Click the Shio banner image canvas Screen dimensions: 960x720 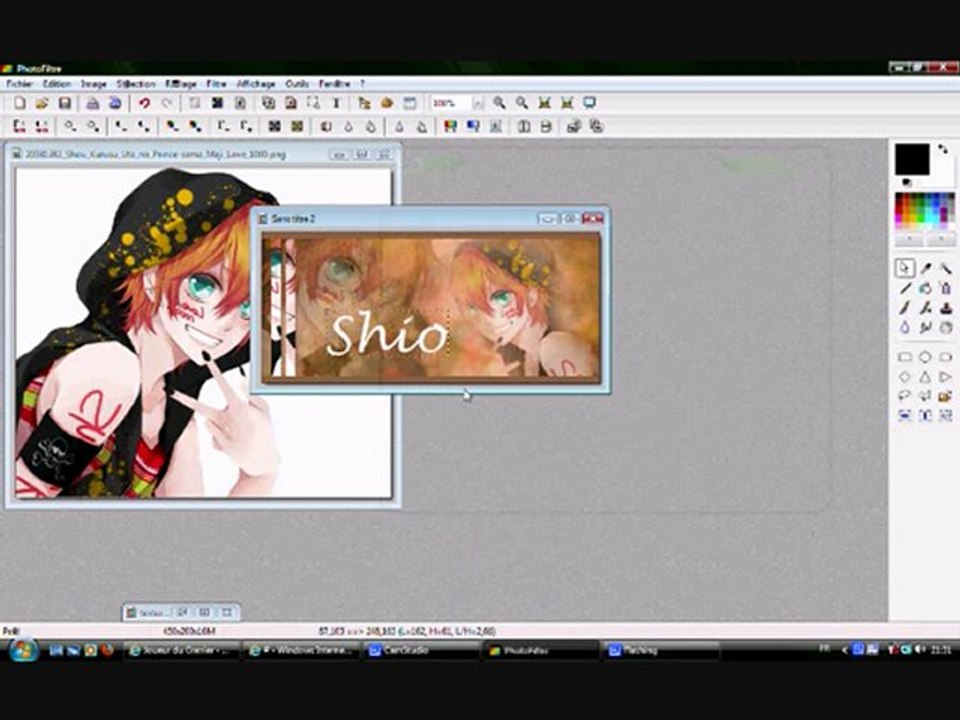(431, 307)
